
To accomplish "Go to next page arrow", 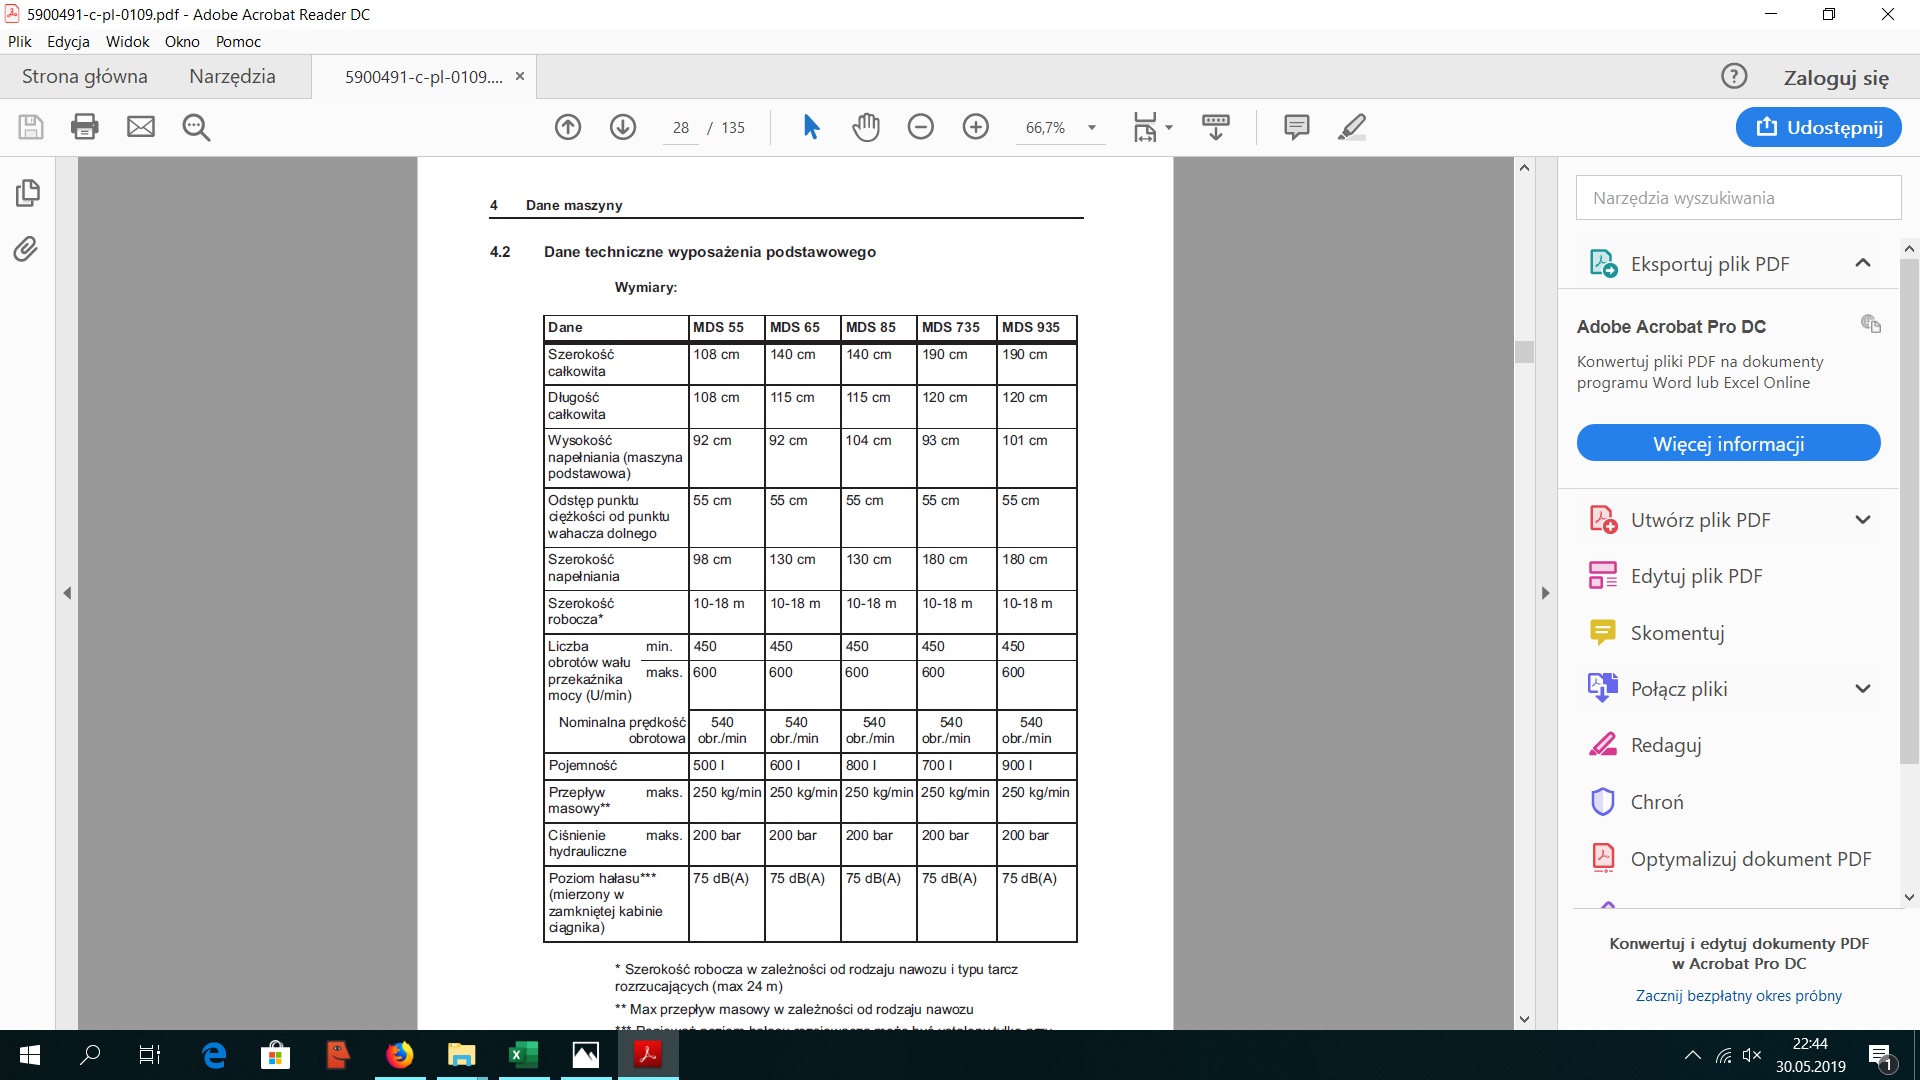I will (623, 127).
